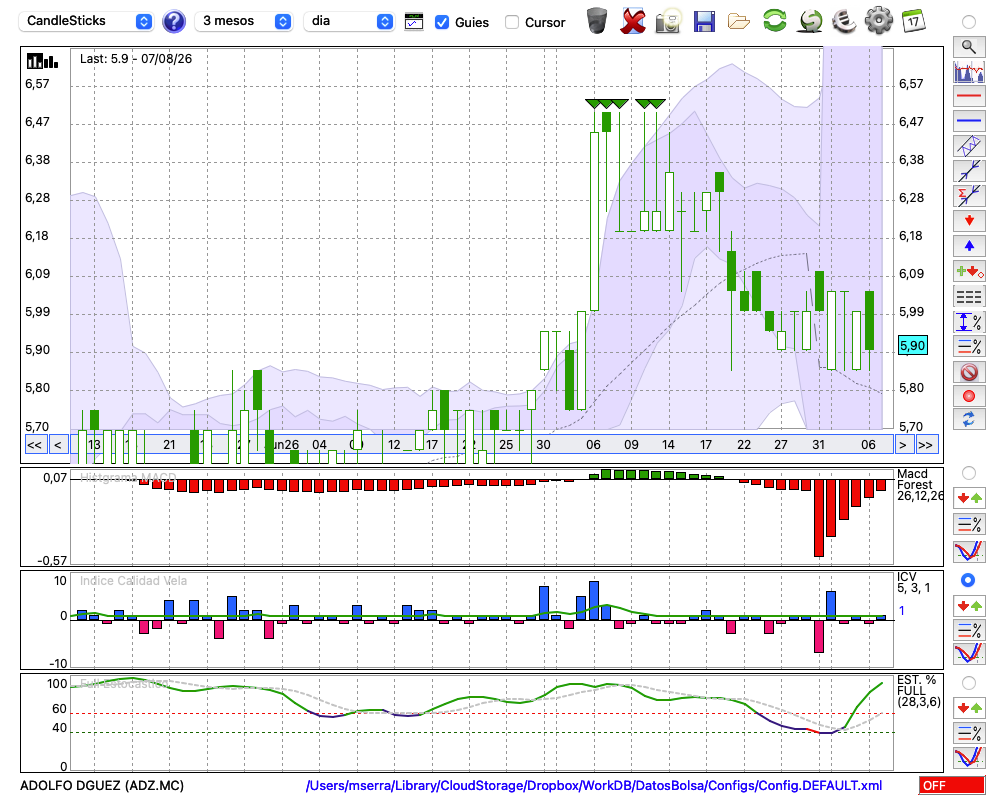
Task: Click the red prohibited sign icon
Action: tap(969, 371)
